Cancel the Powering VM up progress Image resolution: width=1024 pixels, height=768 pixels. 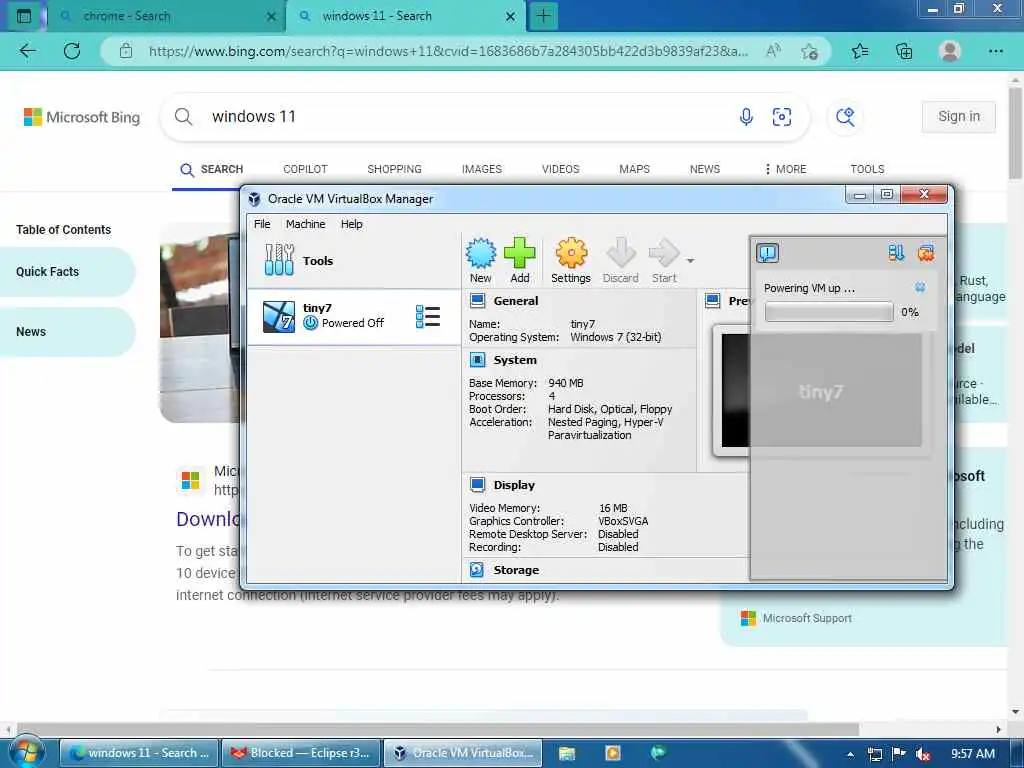coord(920,287)
